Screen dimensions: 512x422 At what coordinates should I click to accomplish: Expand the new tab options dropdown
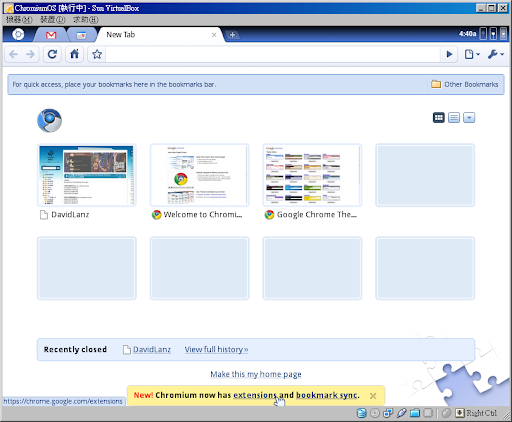pos(469,117)
